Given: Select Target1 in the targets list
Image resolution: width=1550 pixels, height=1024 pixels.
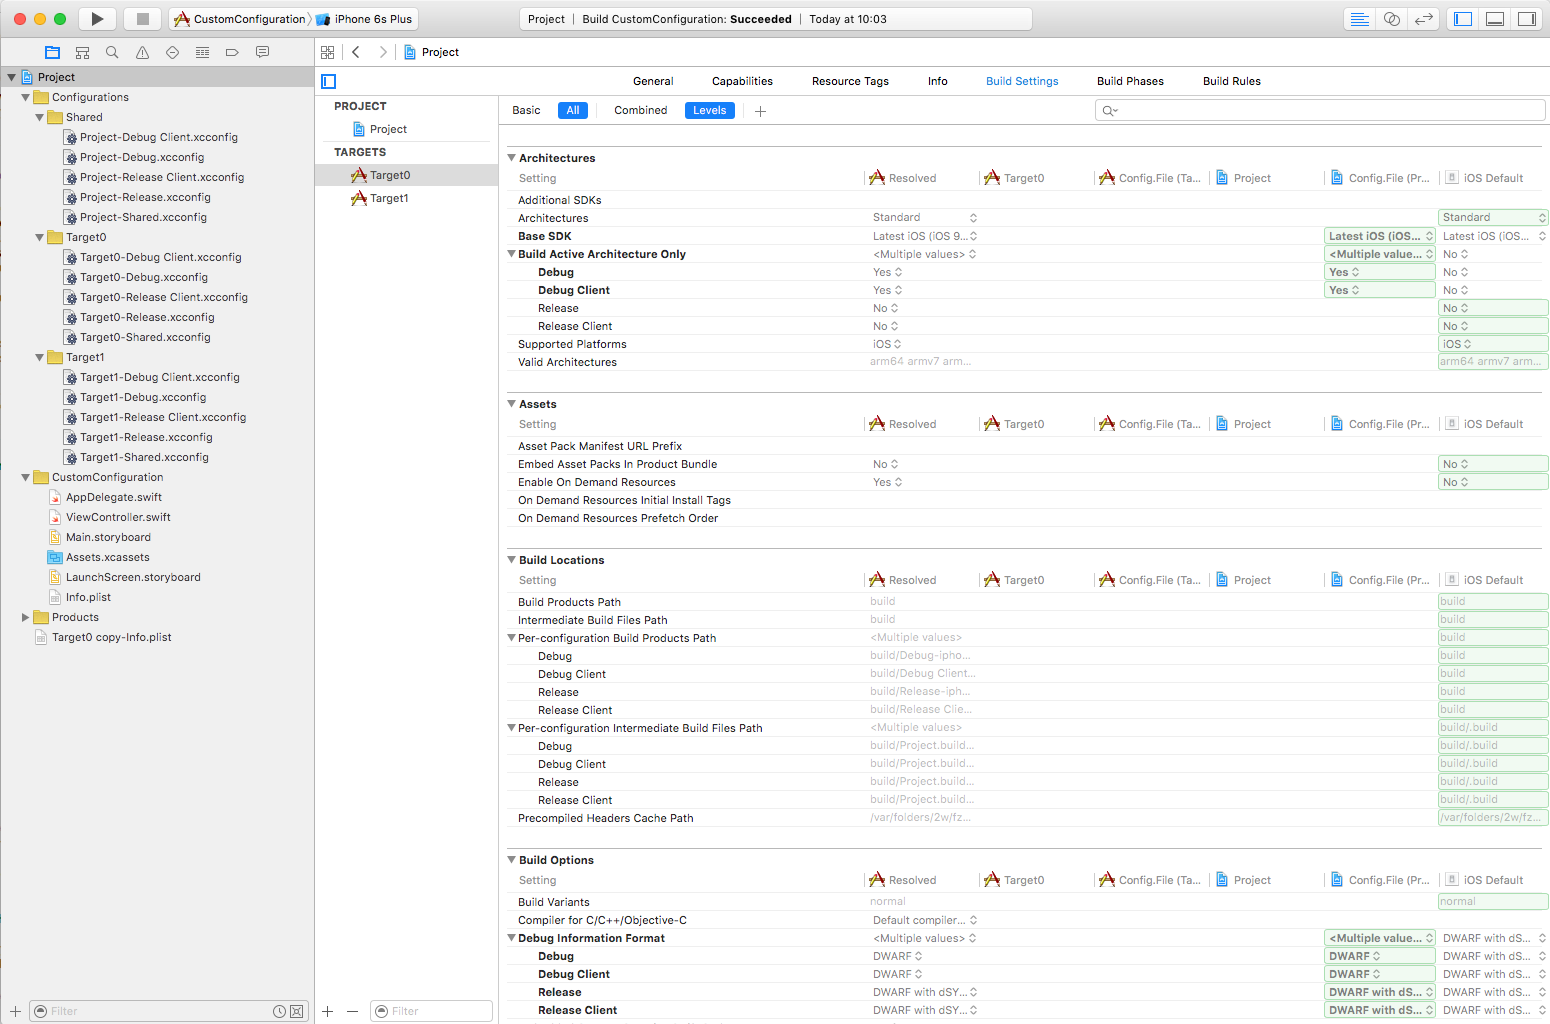Looking at the screenshot, I should pyautogui.click(x=389, y=198).
